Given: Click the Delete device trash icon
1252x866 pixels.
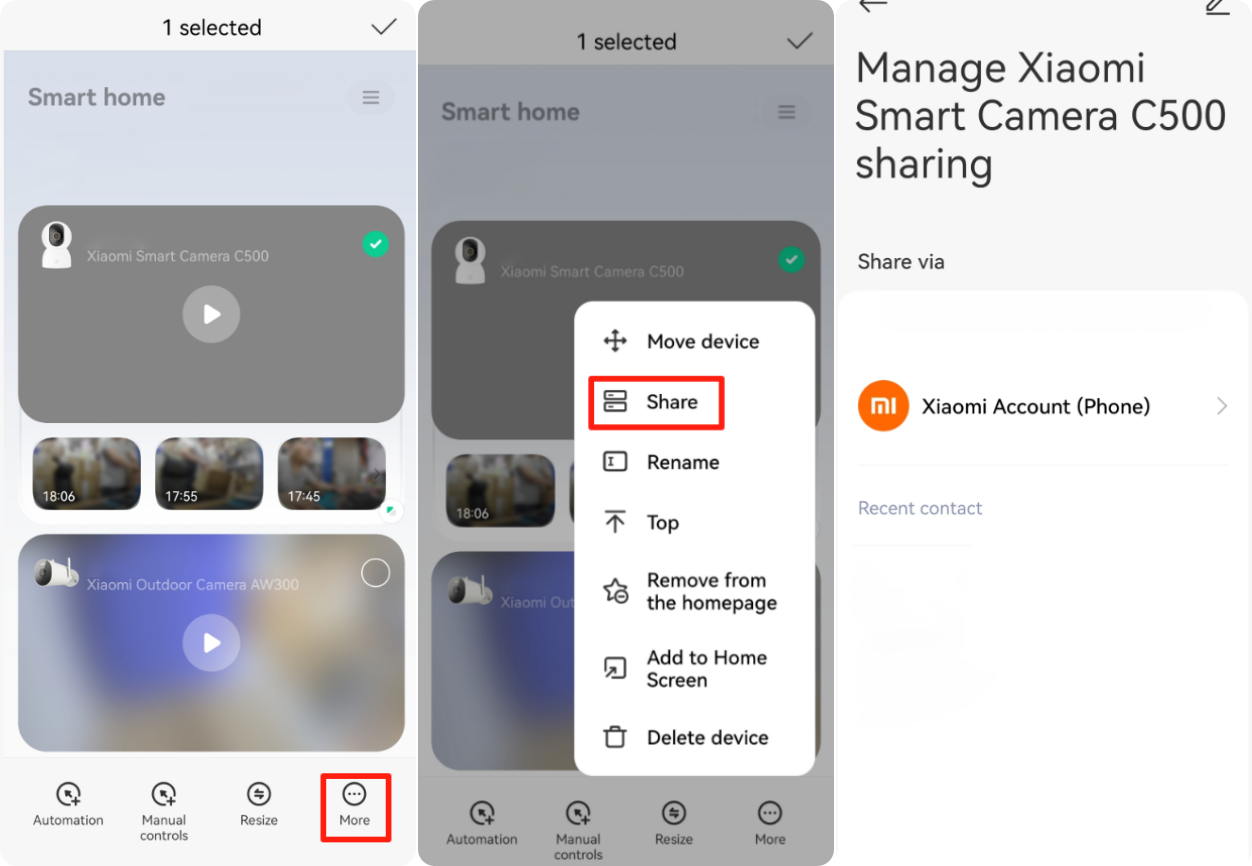Looking at the screenshot, I should (614, 738).
